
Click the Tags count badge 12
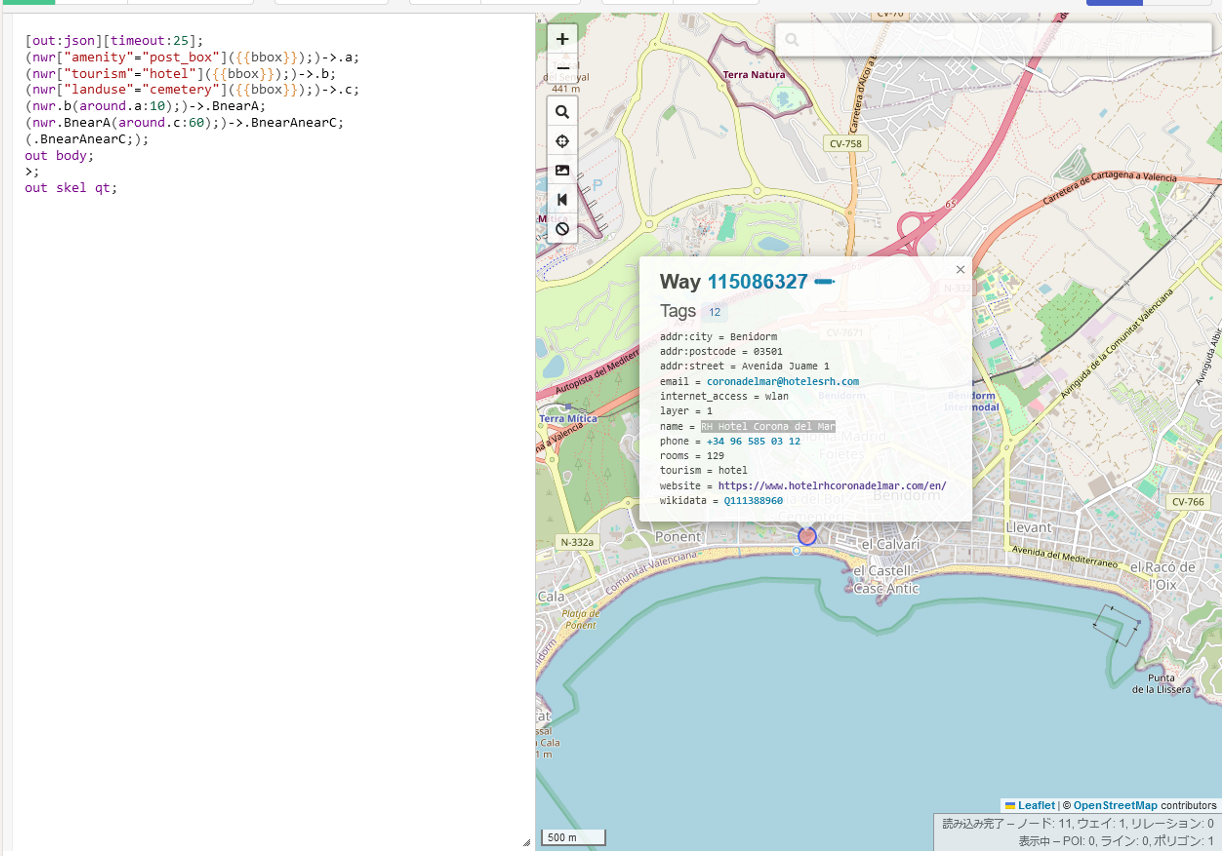click(715, 312)
